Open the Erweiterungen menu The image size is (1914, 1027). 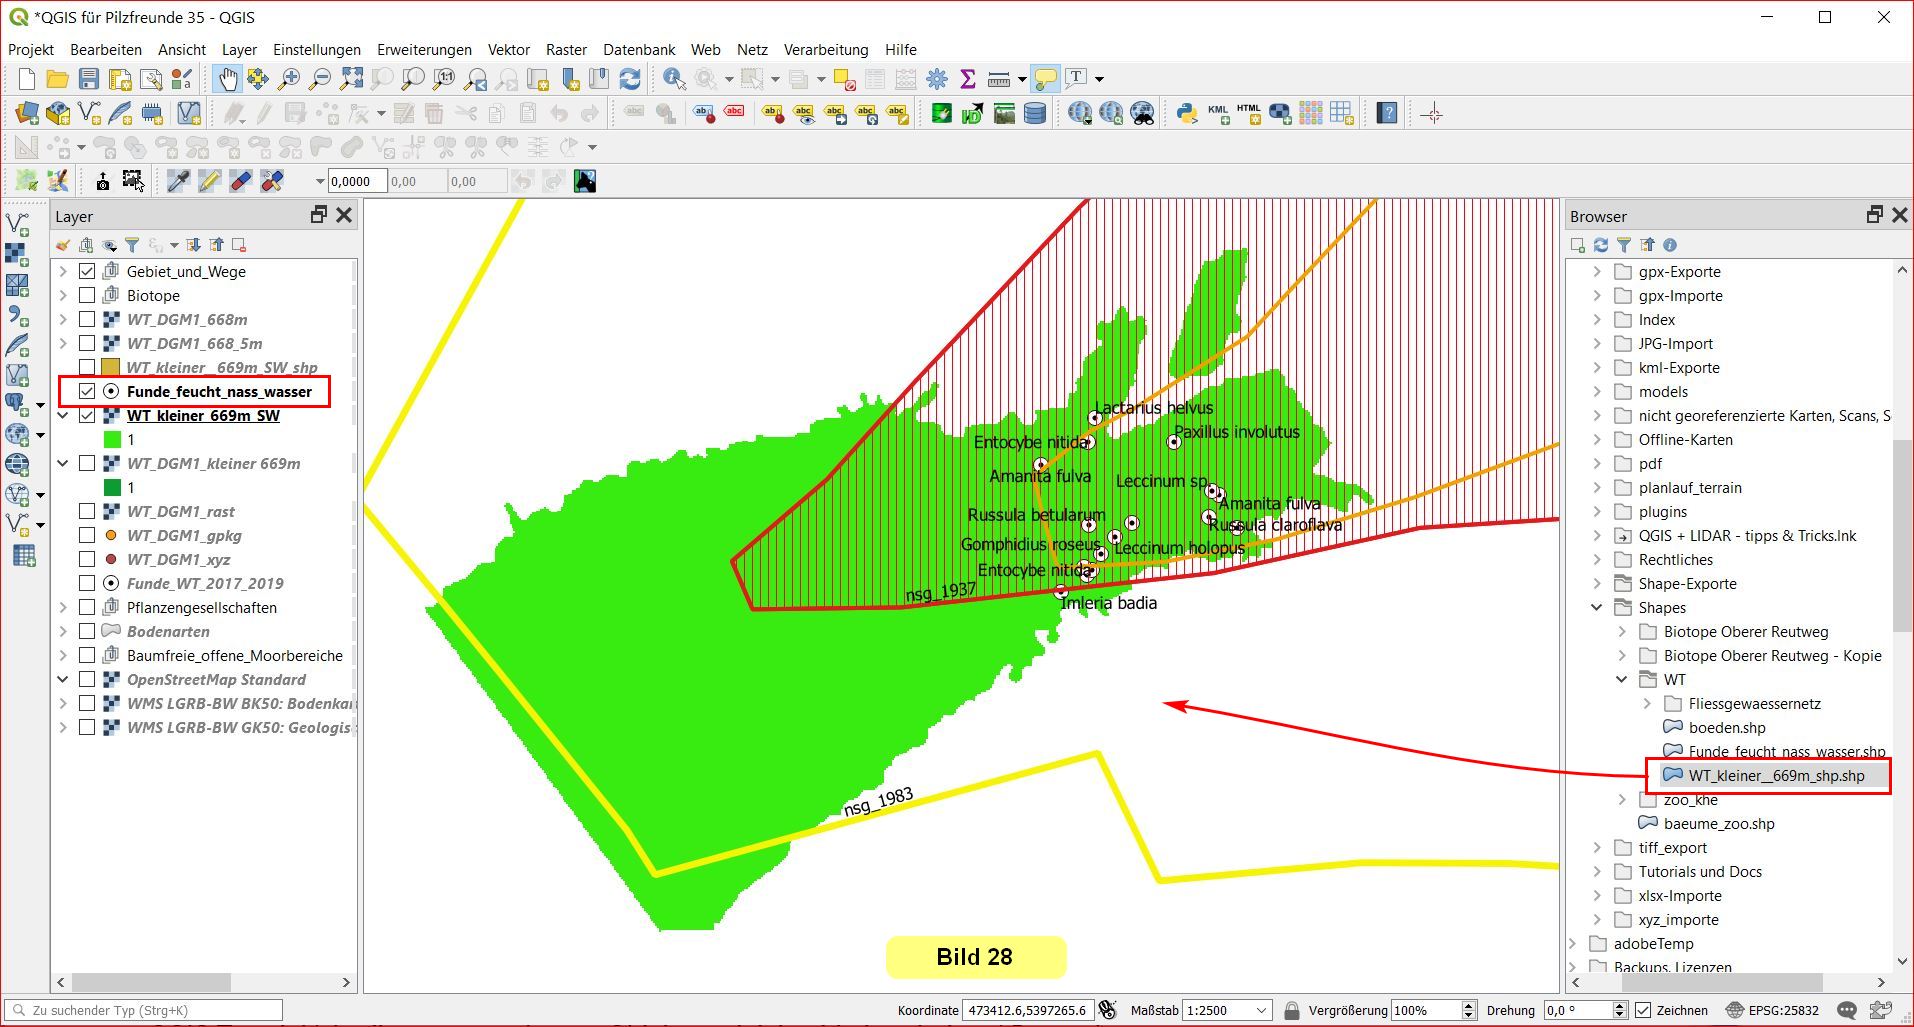coord(424,50)
